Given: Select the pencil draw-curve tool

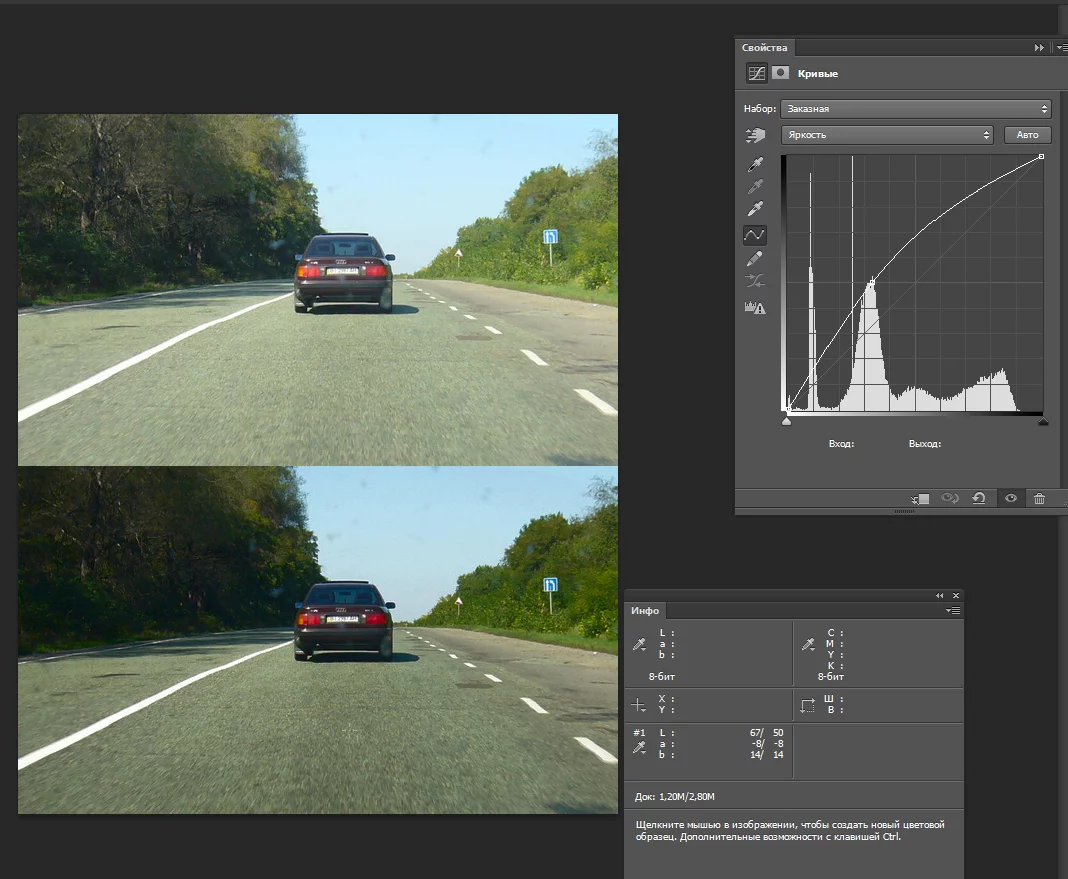Looking at the screenshot, I should (x=755, y=260).
